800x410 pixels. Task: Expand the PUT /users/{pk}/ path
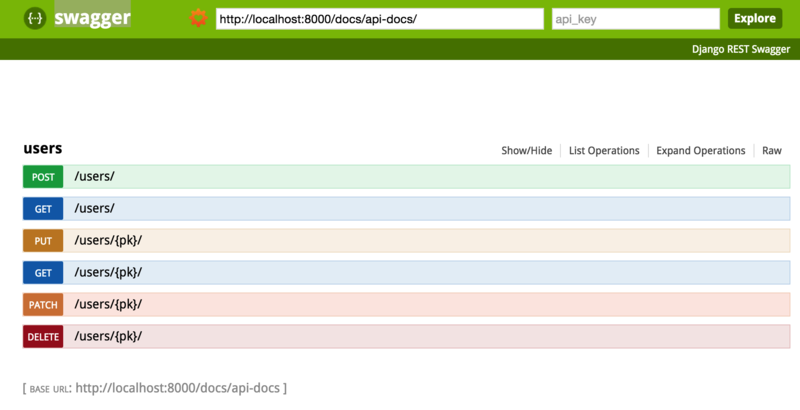108,241
